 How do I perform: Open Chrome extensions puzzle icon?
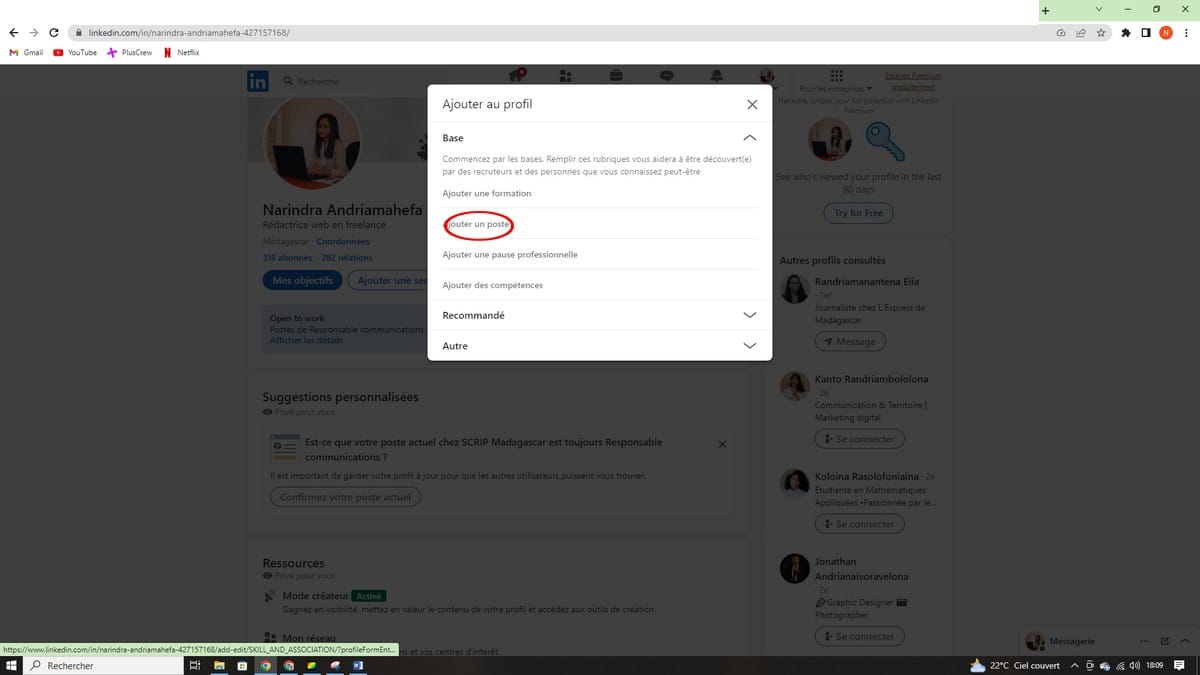[x=1126, y=33]
